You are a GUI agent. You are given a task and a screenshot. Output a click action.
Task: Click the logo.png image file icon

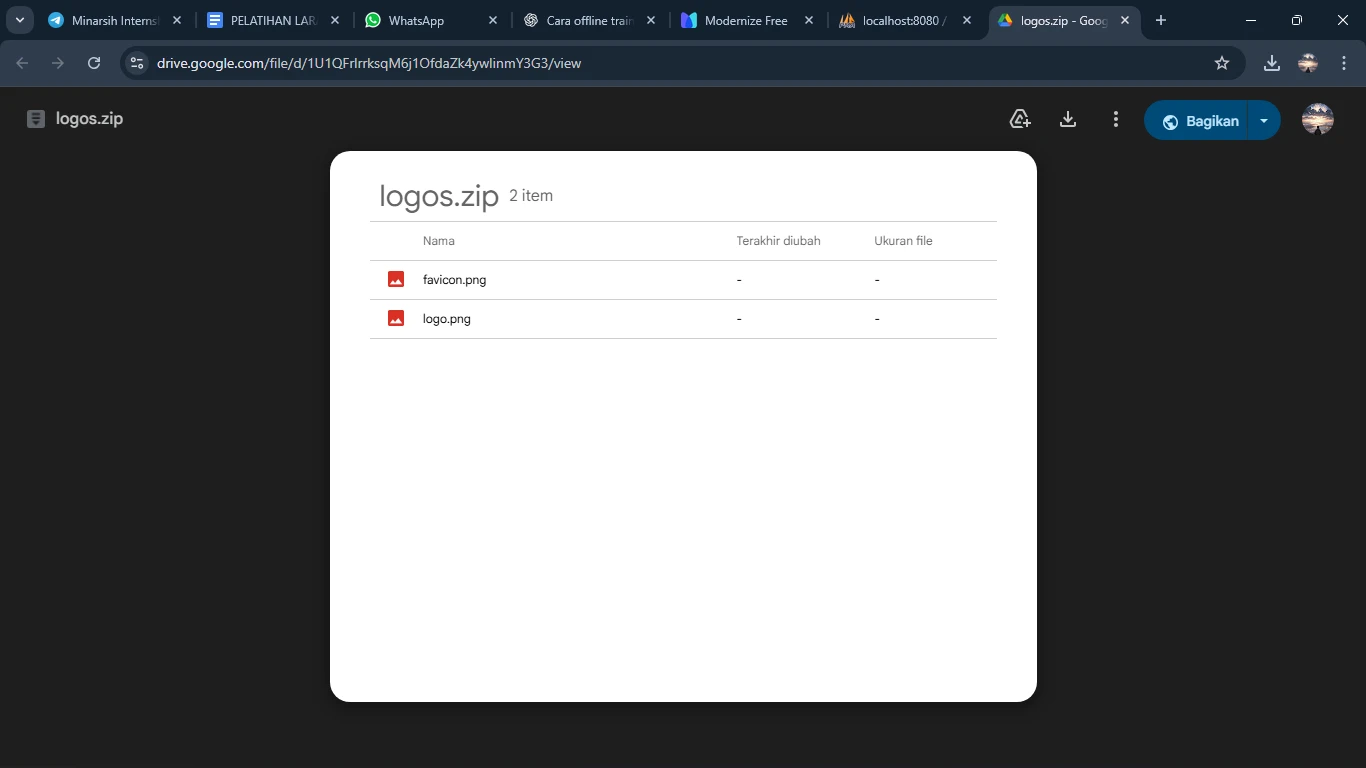pyautogui.click(x=396, y=319)
